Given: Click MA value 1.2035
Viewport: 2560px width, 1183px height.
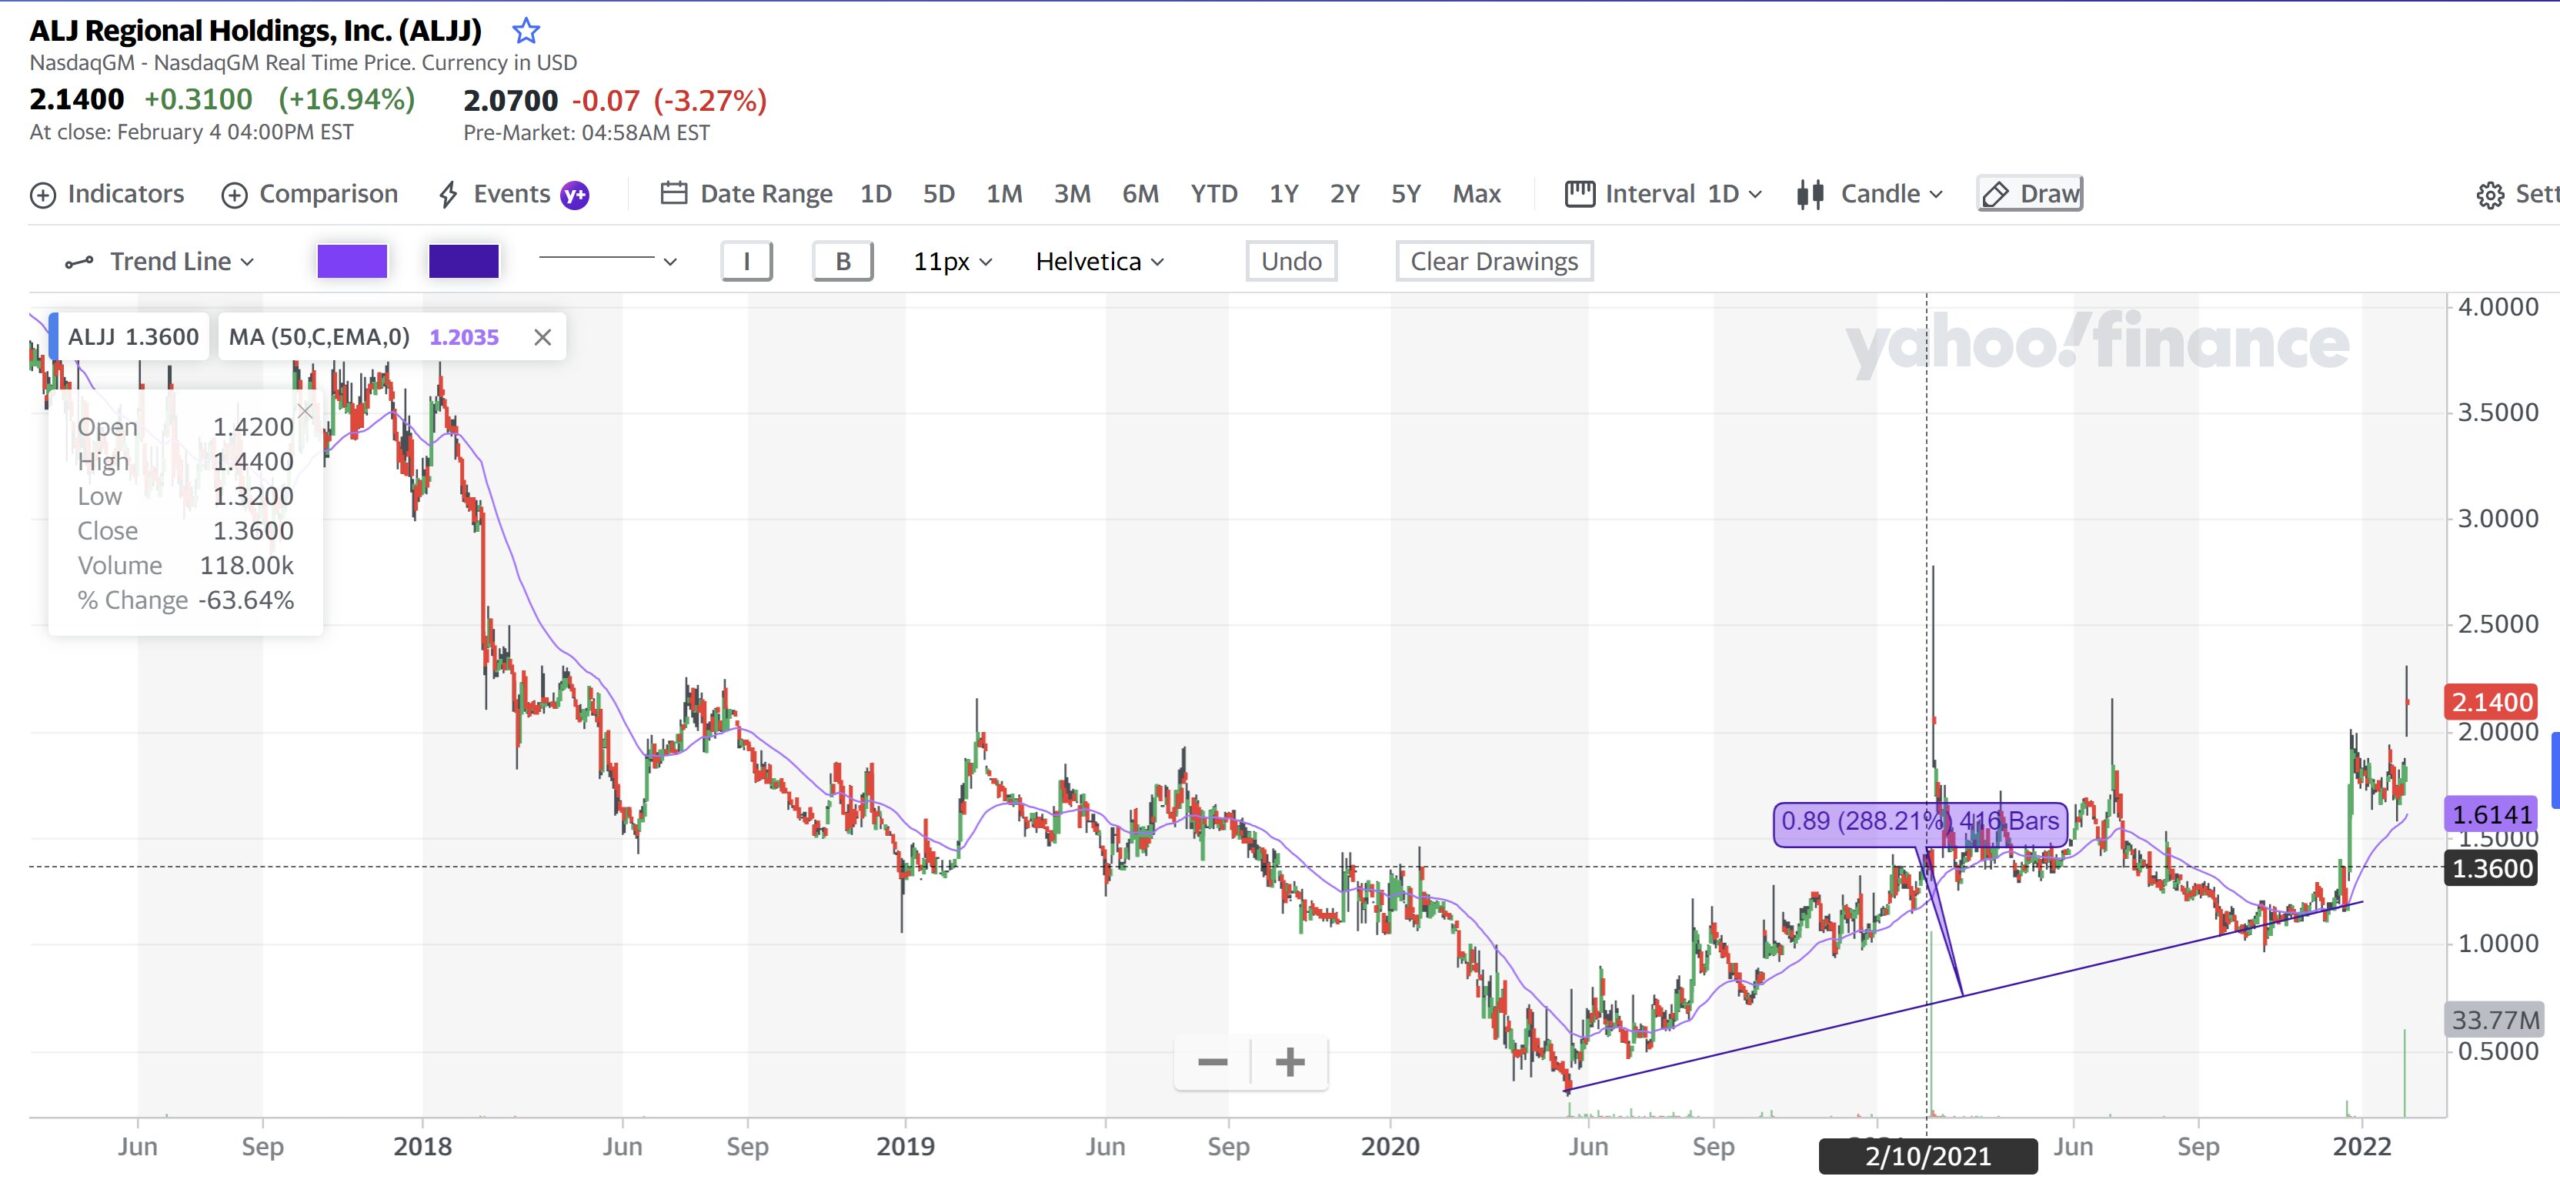Looking at the screenshot, I should tap(464, 338).
